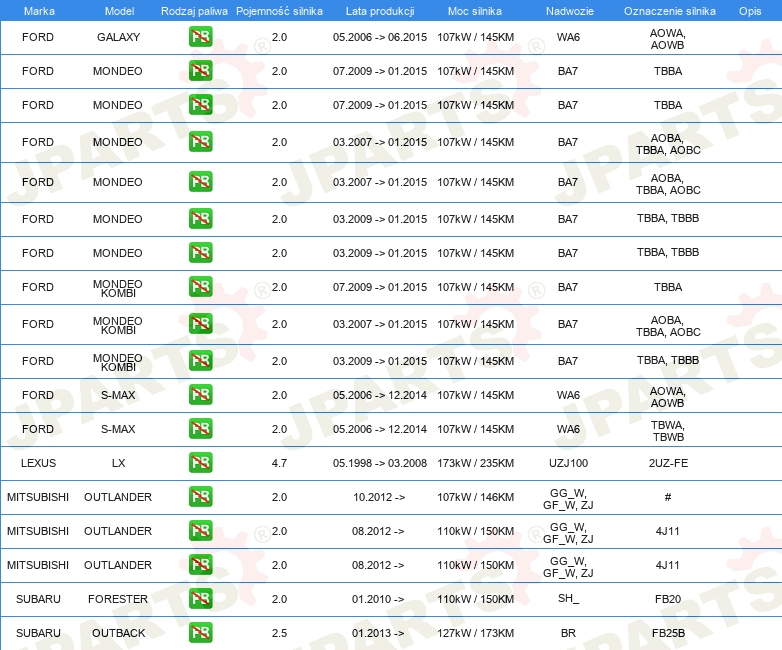Select the LX model cell
782x650 pixels.
[118, 463]
